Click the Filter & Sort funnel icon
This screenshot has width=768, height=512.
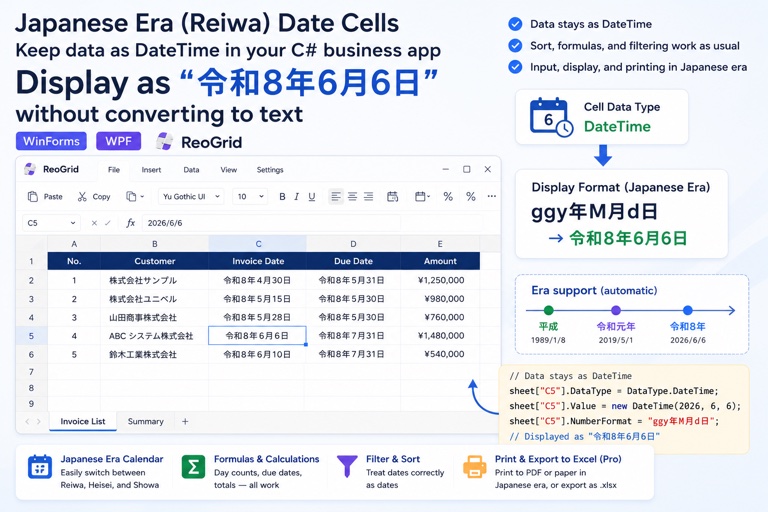tap(347, 466)
